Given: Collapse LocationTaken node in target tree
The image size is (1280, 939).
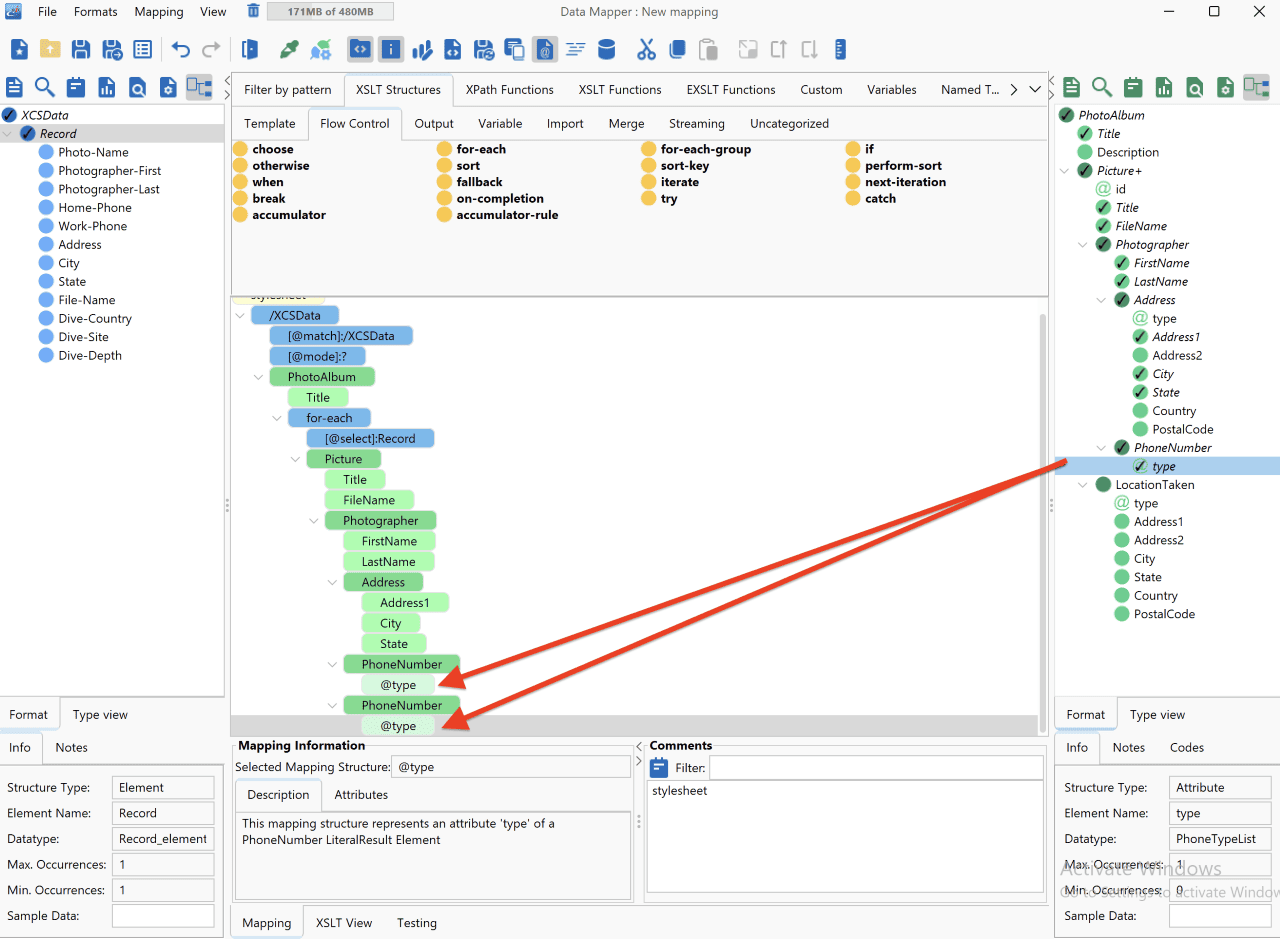Looking at the screenshot, I should 1083,485.
